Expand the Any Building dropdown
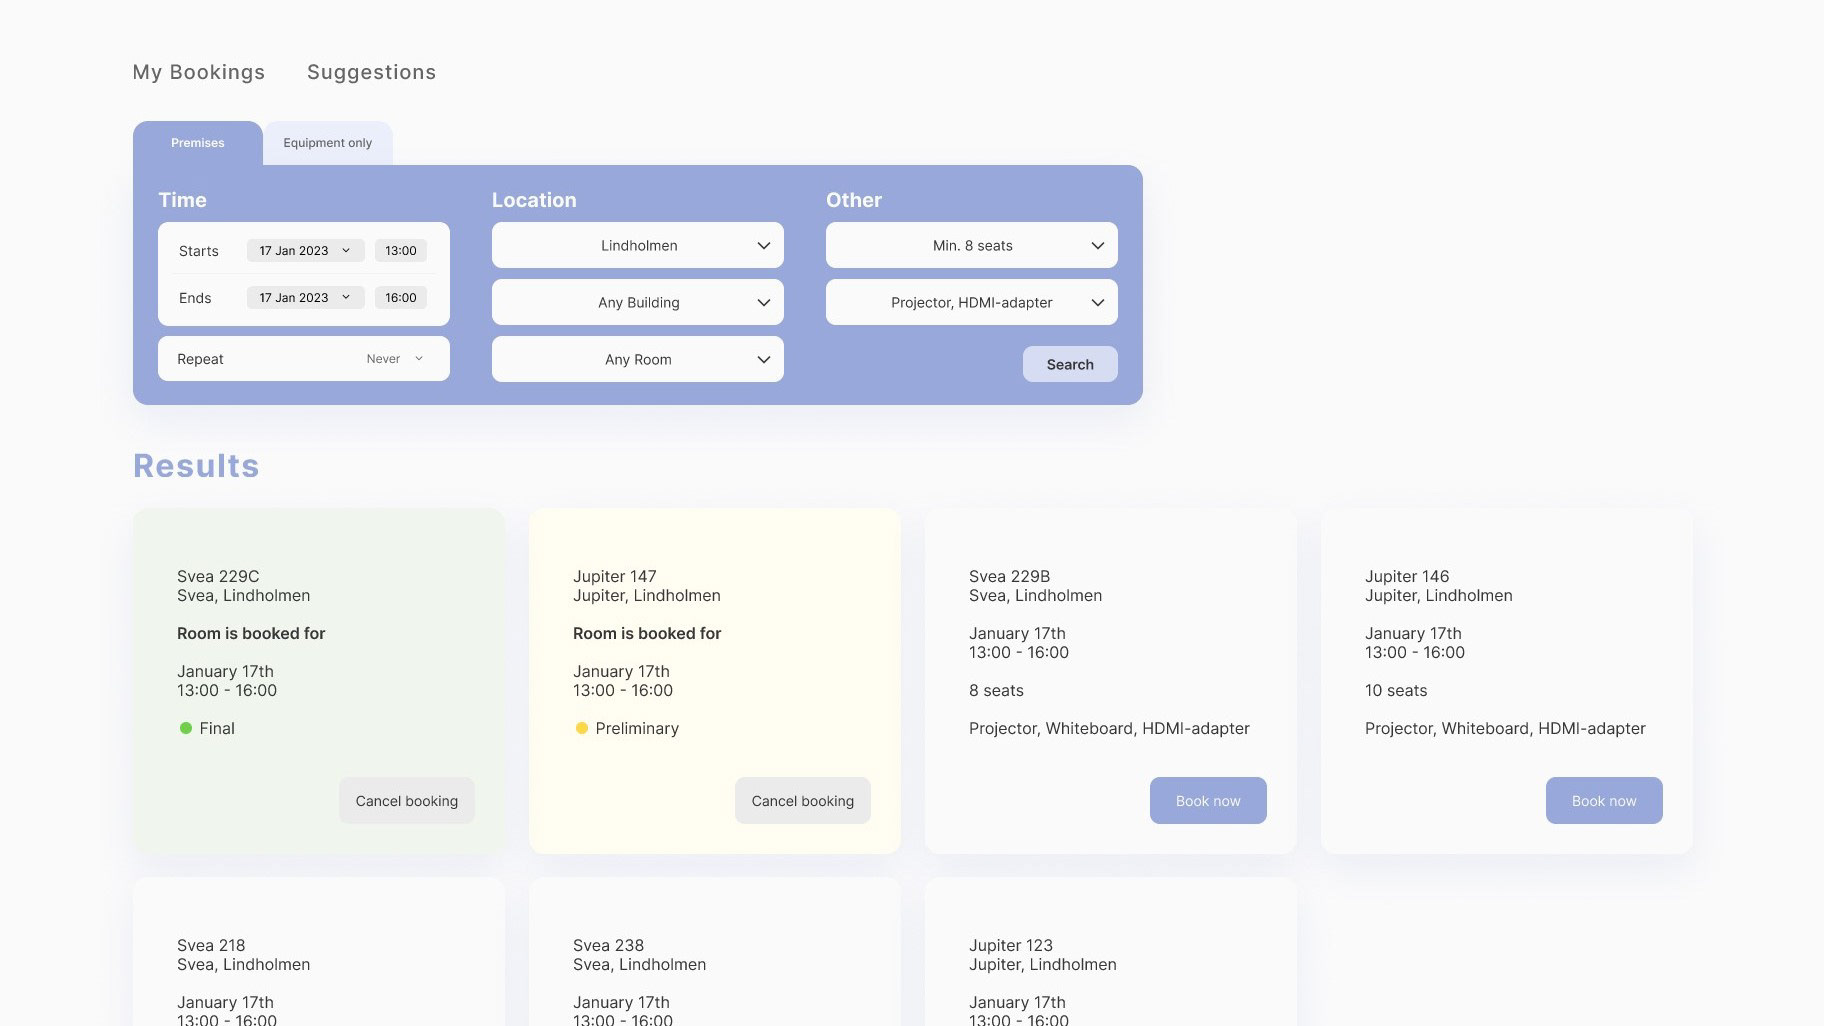This screenshot has height=1026, width=1824. pyautogui.click(x=638, y=302)
